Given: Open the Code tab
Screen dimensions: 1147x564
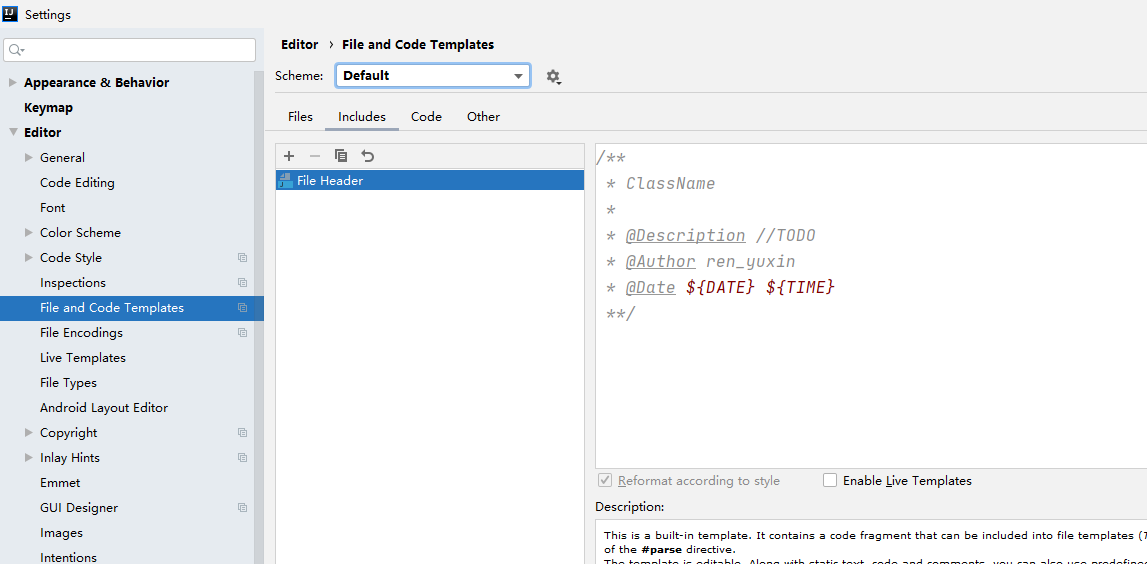Looking at the screenshot, I should (426, 117).
